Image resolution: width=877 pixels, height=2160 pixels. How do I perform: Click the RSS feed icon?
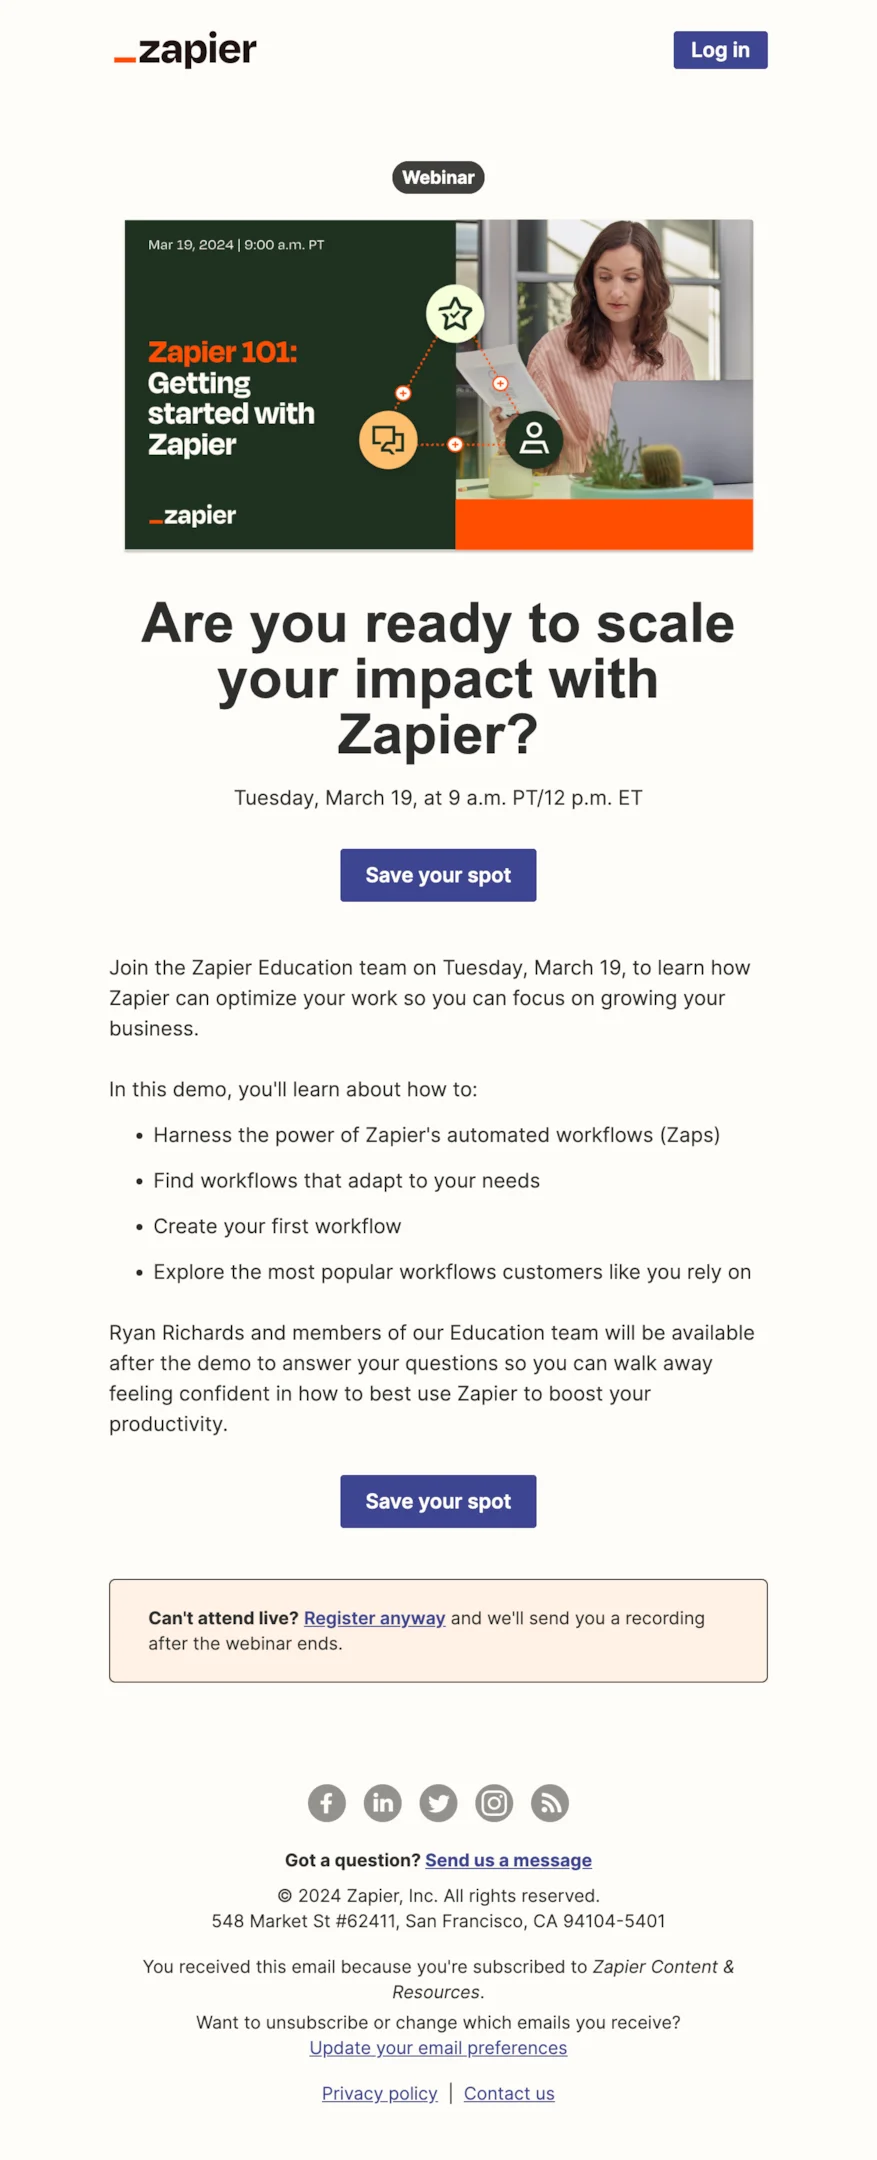(549, 1803)
